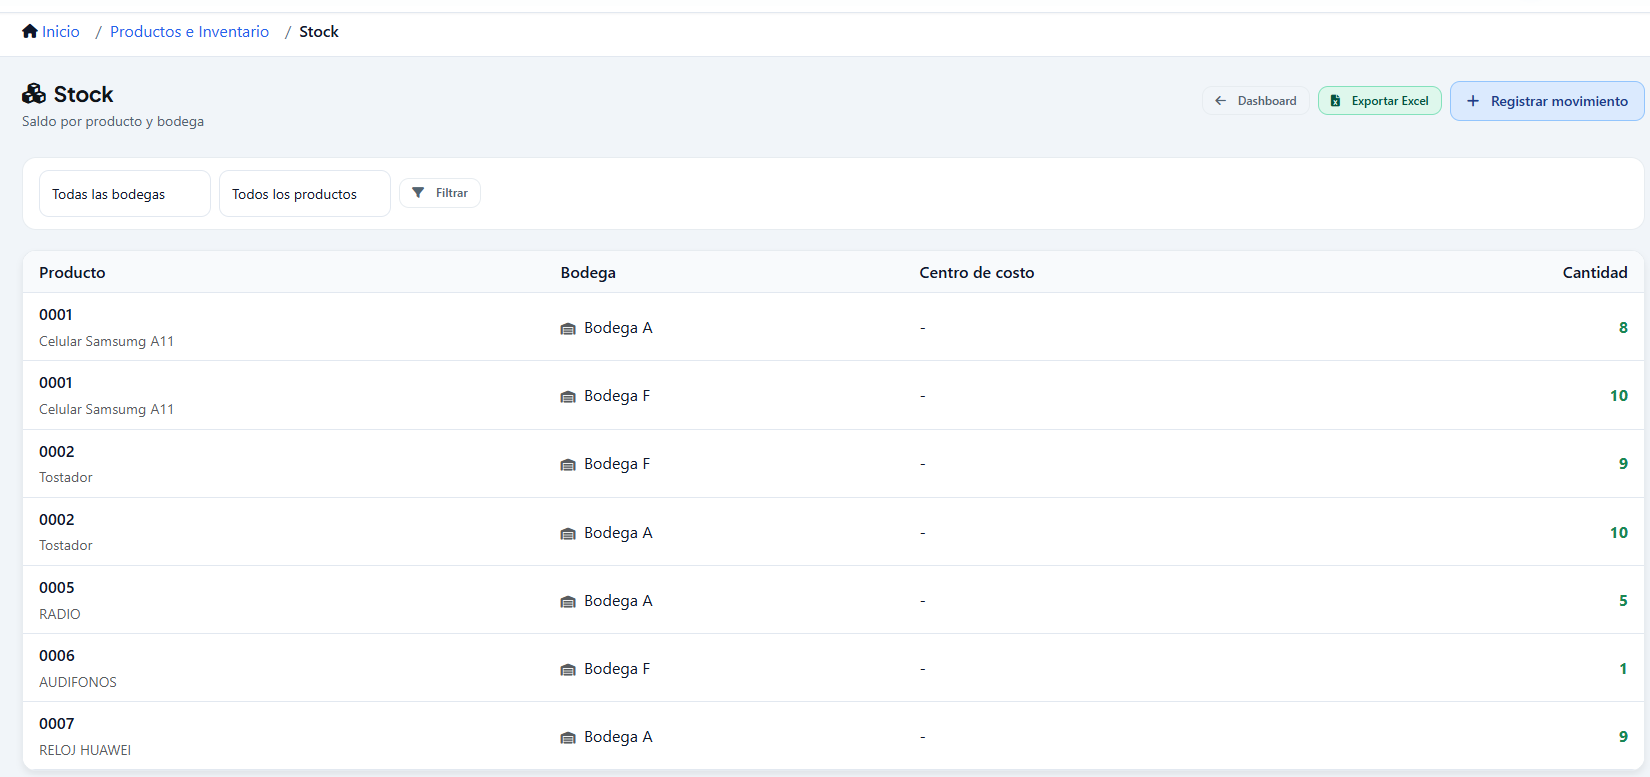
Task: Click the Producto column header
Action: (x=72, y=272)
